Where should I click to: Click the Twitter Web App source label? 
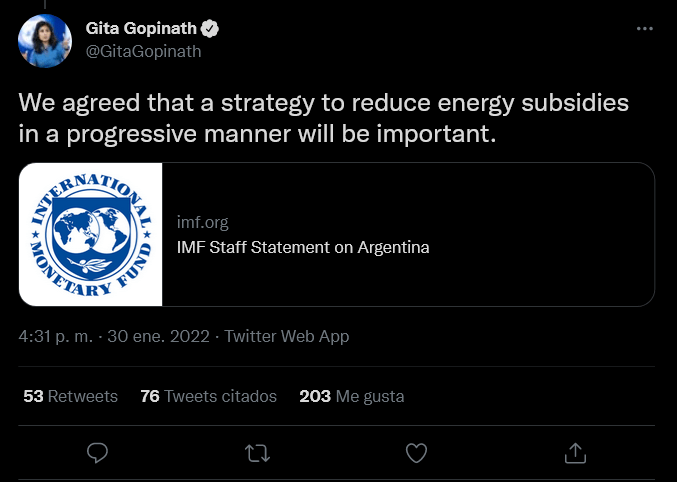click(x=287, y=336)
